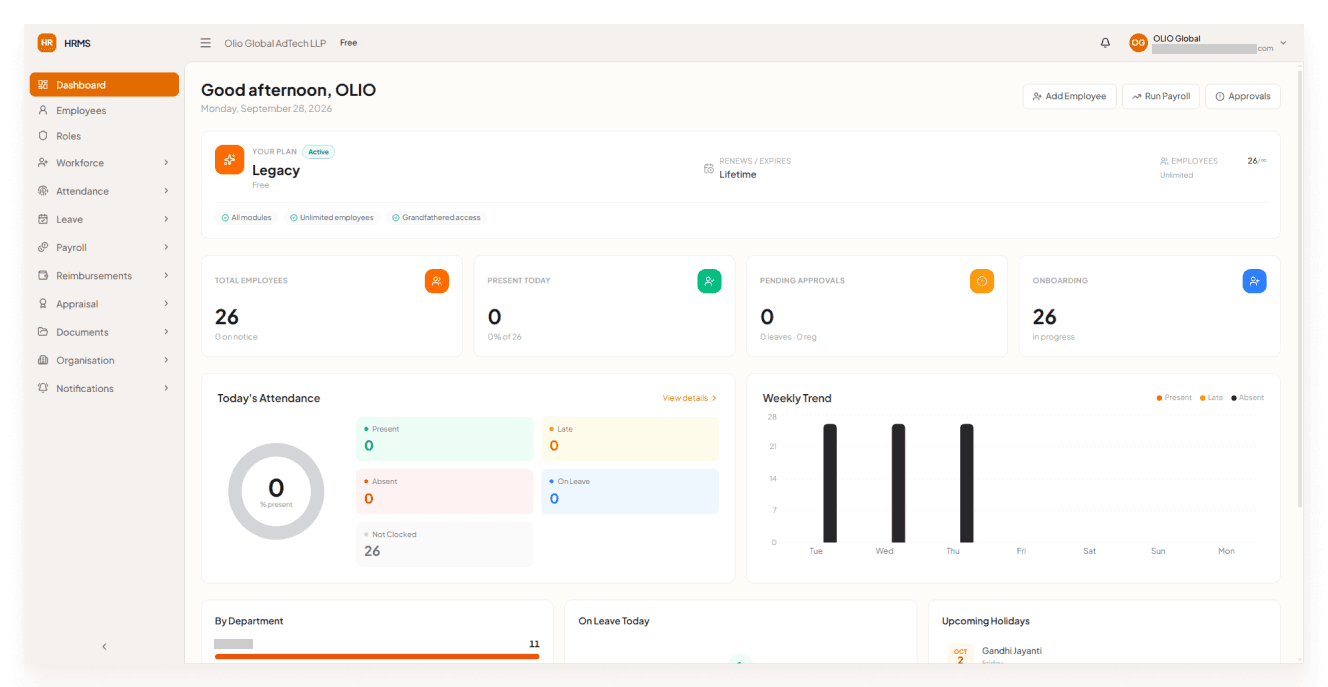Click the page vertical scrollbar
This screenshot has height=687, width=1328.
1300,288
